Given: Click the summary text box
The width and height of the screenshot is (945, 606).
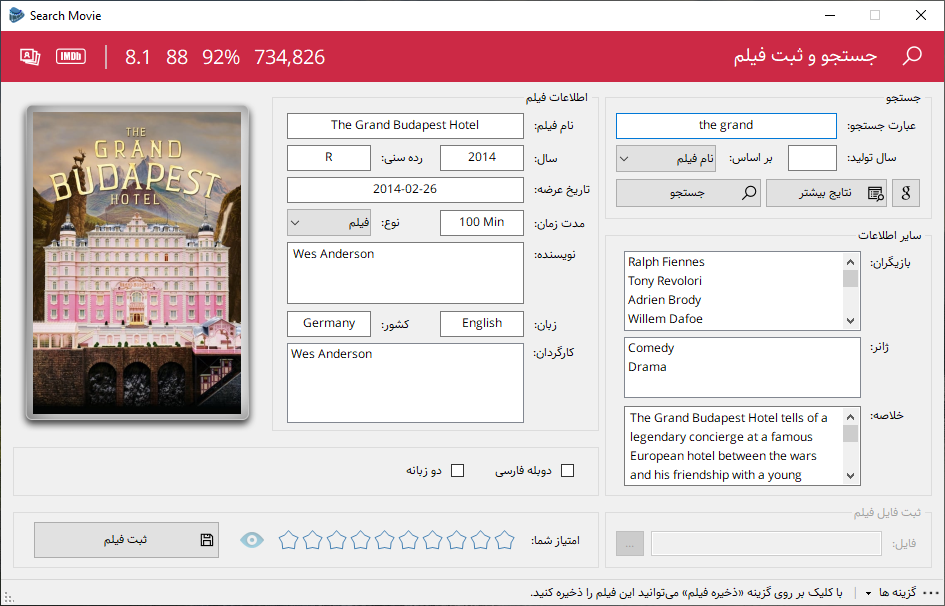Looking at the screenshot, I should [x=742, y=446].
